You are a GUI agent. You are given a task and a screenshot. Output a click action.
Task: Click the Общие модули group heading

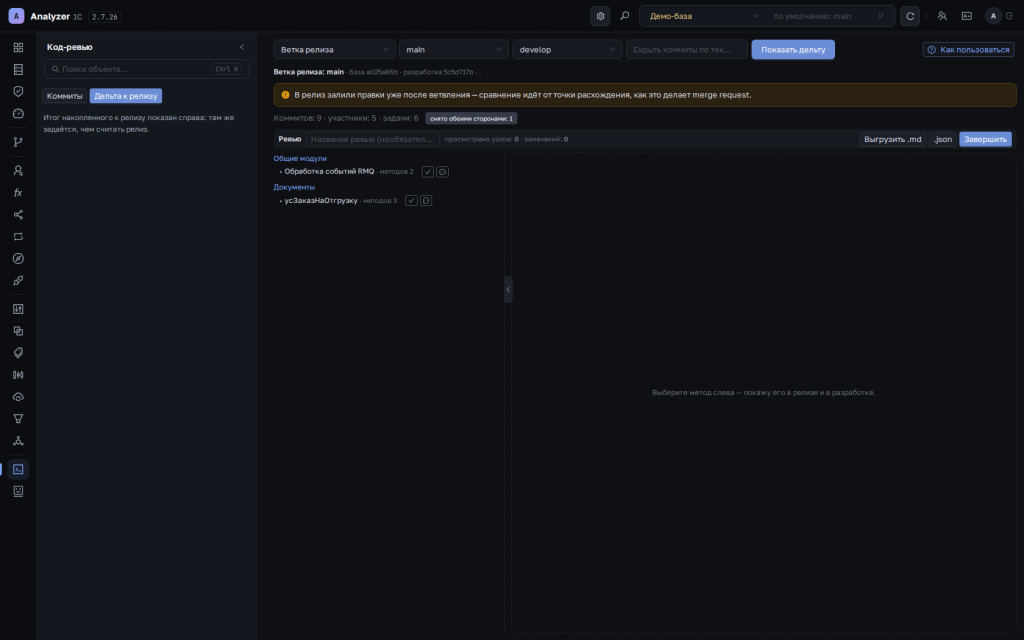click(x=300, y=158)
